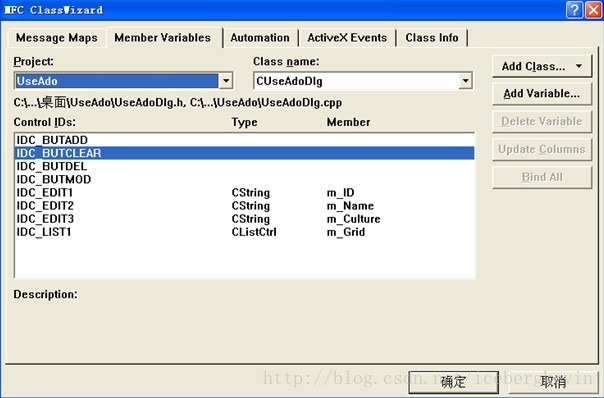Select the IDC_BUTMOD control ID row
Screen dimensions: 604x398
coord(245,179)
